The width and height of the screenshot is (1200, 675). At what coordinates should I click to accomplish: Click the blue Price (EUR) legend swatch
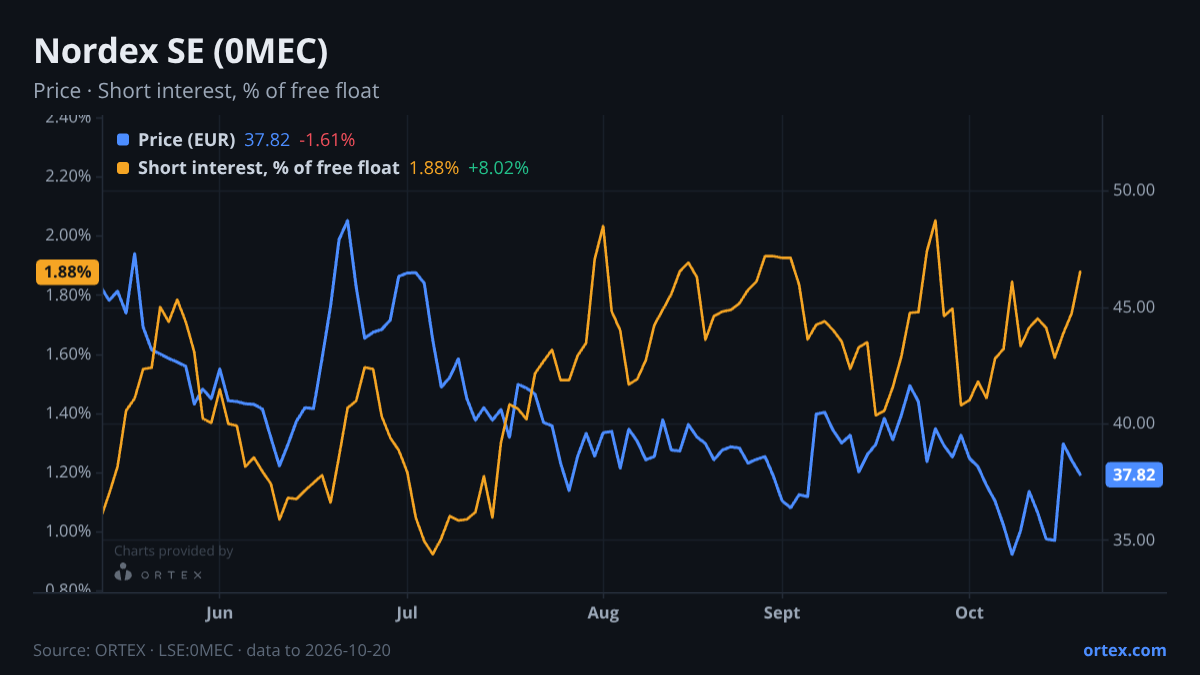tap(123, 140)
